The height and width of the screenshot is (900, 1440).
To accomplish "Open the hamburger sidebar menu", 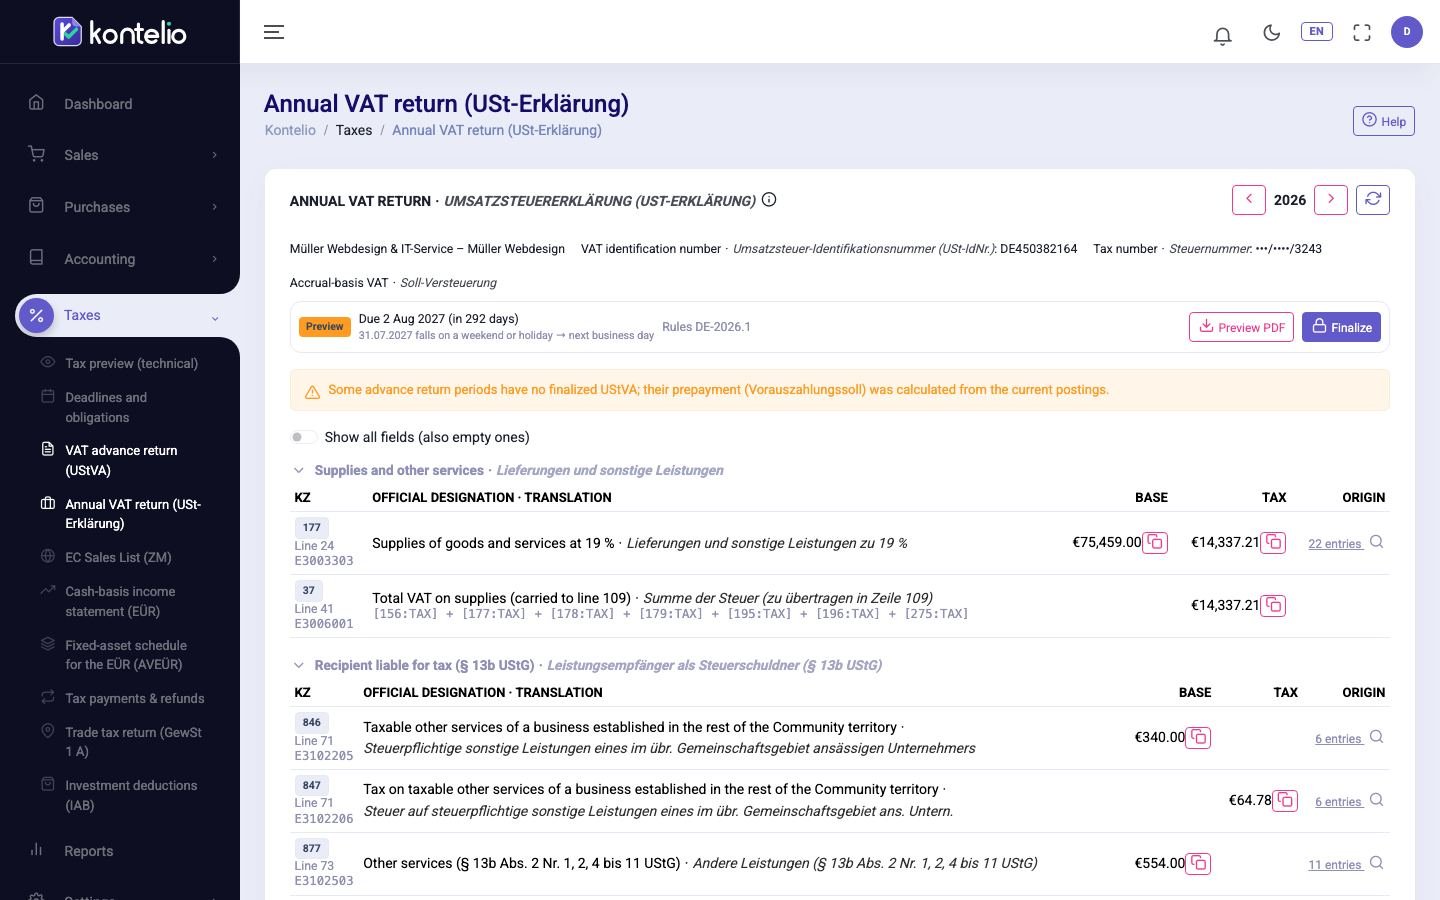I will point(274,32).
